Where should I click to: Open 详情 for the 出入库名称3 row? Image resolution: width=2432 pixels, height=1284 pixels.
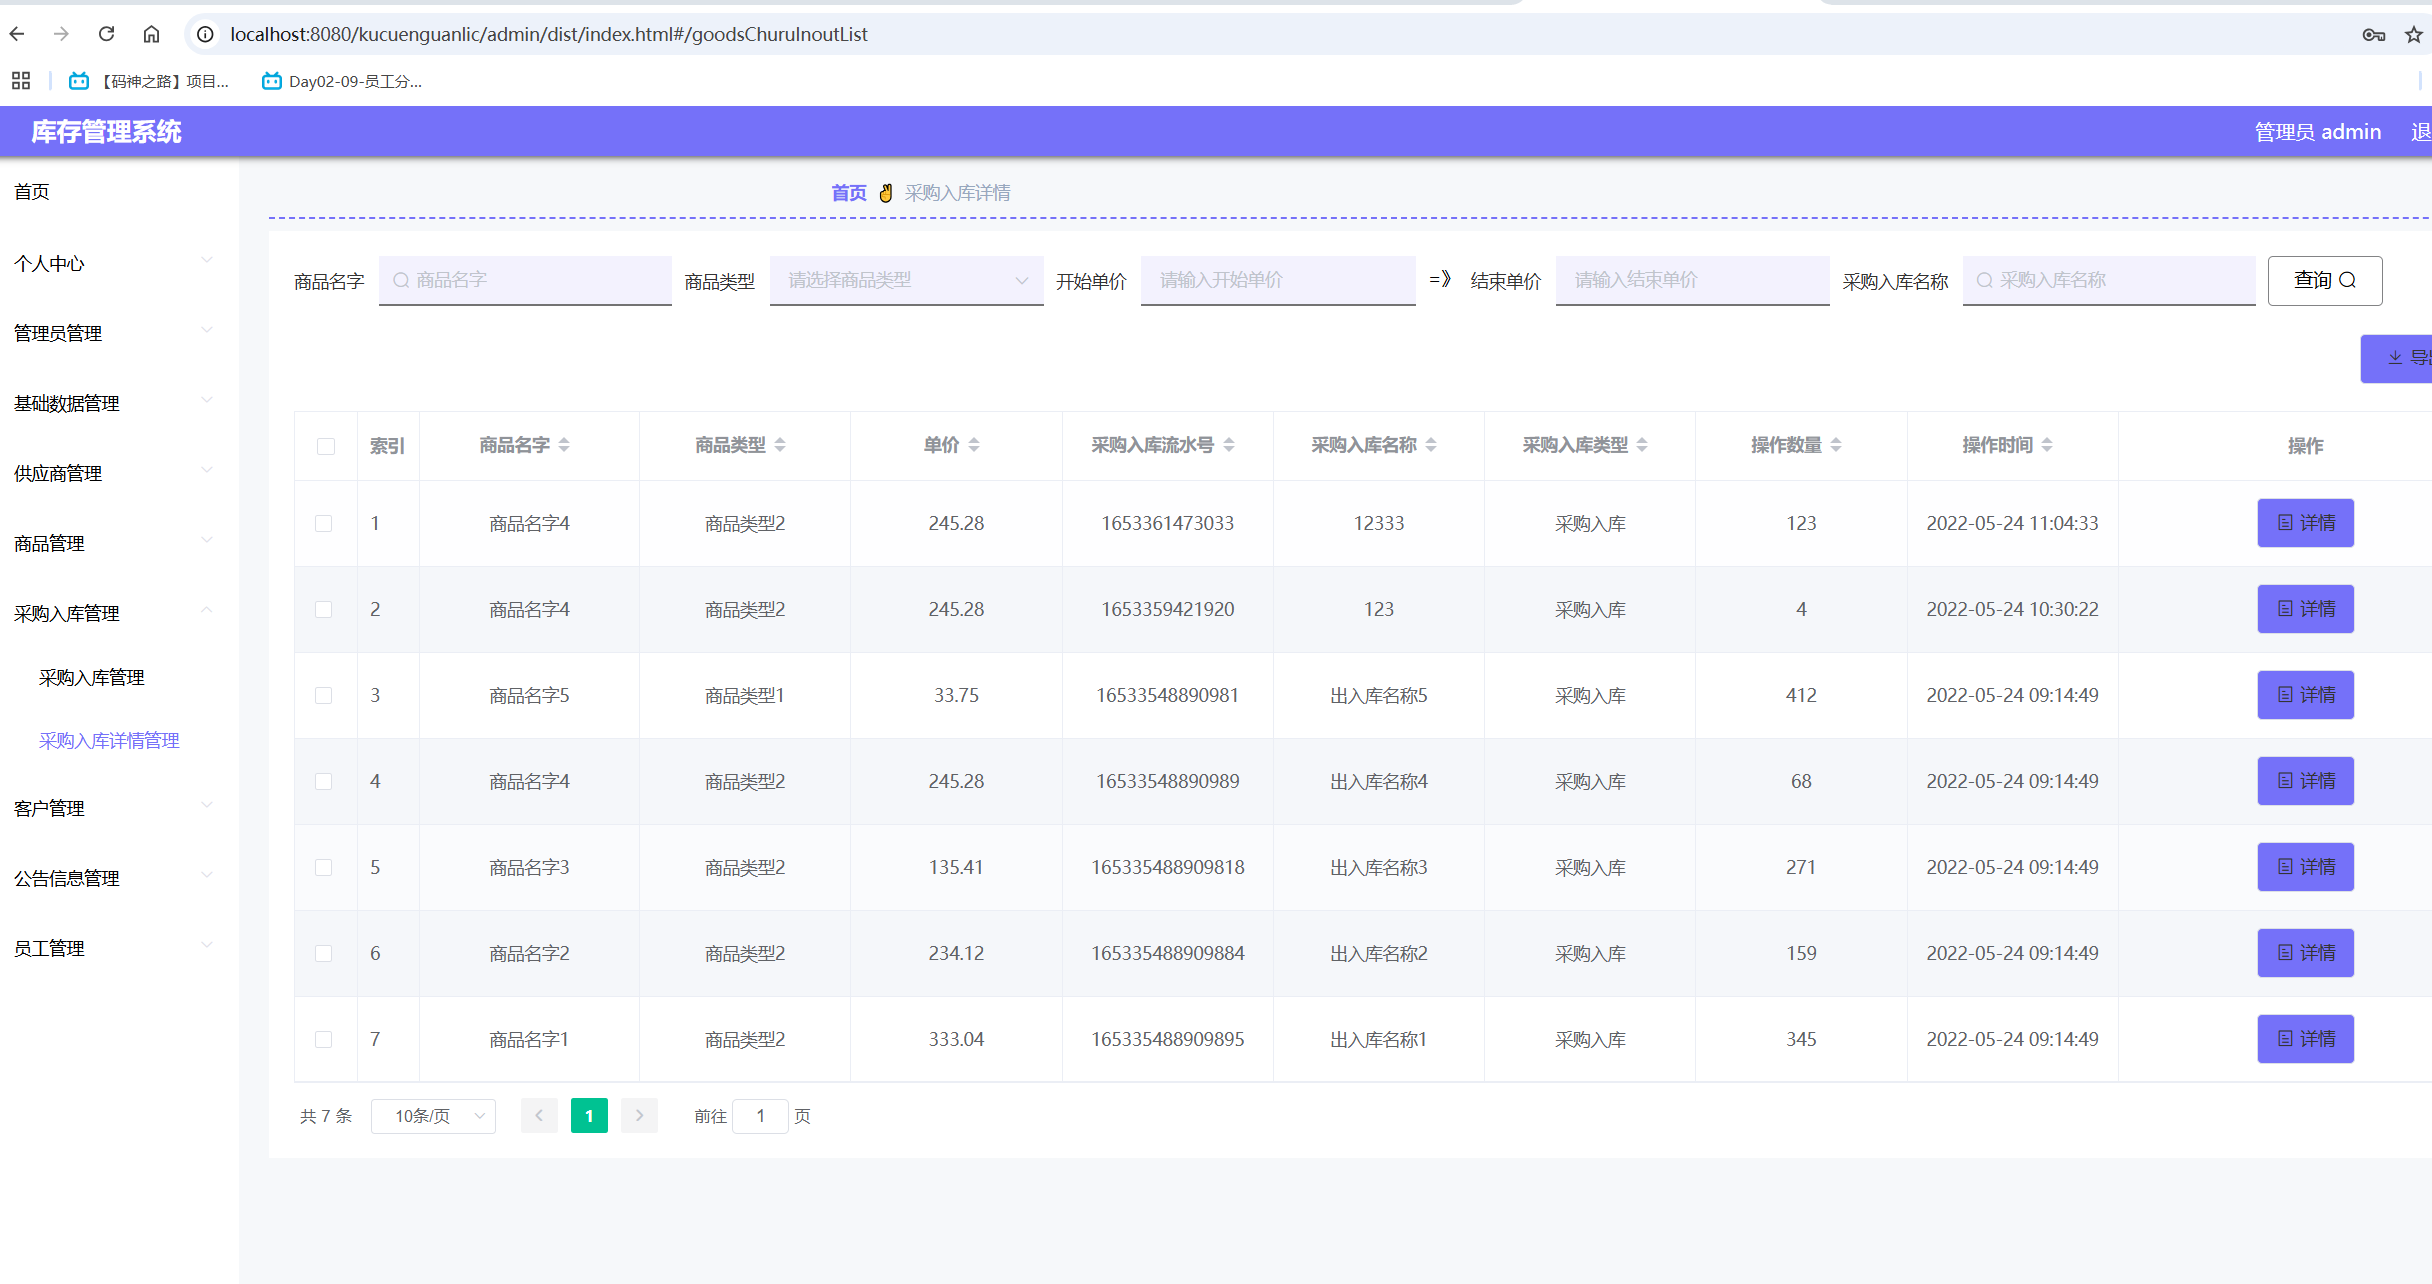click(2305, 867)
